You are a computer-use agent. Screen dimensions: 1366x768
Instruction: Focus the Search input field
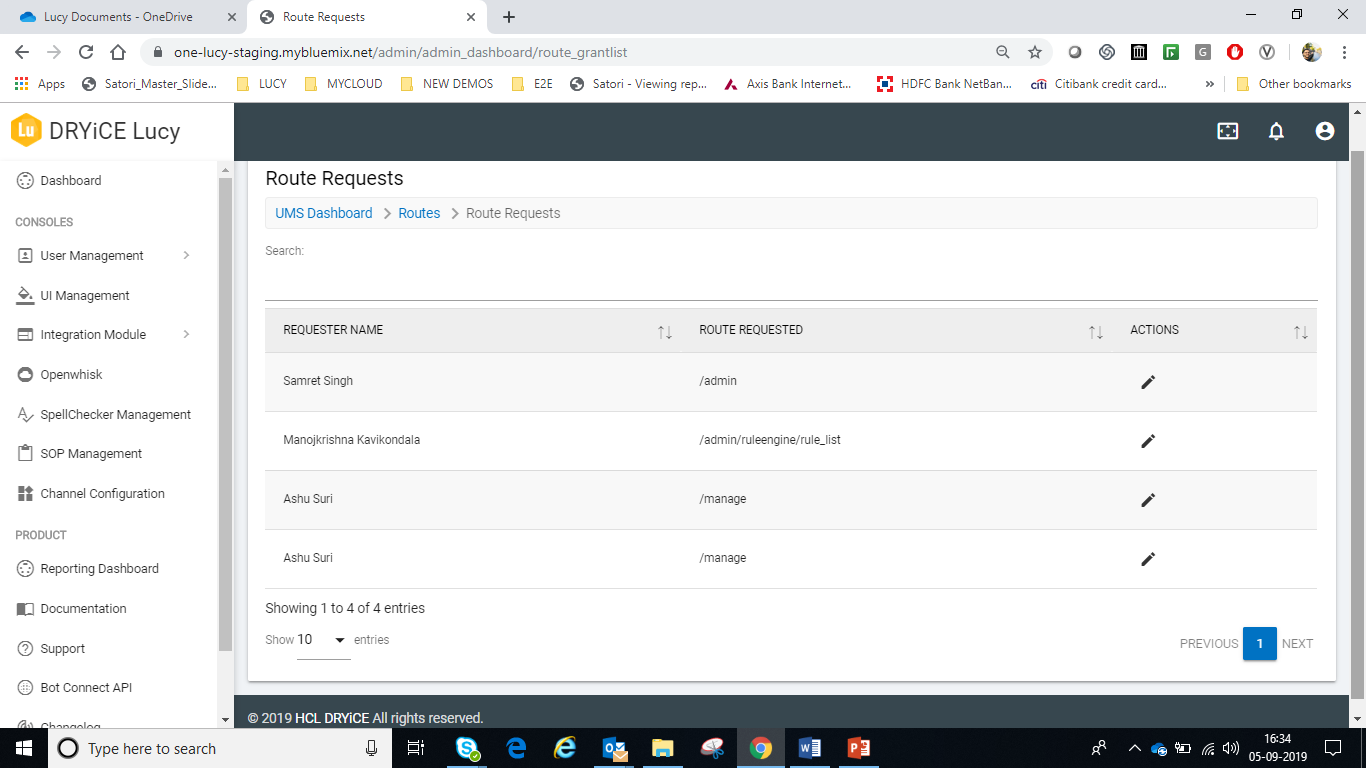[x=791, y=281]
